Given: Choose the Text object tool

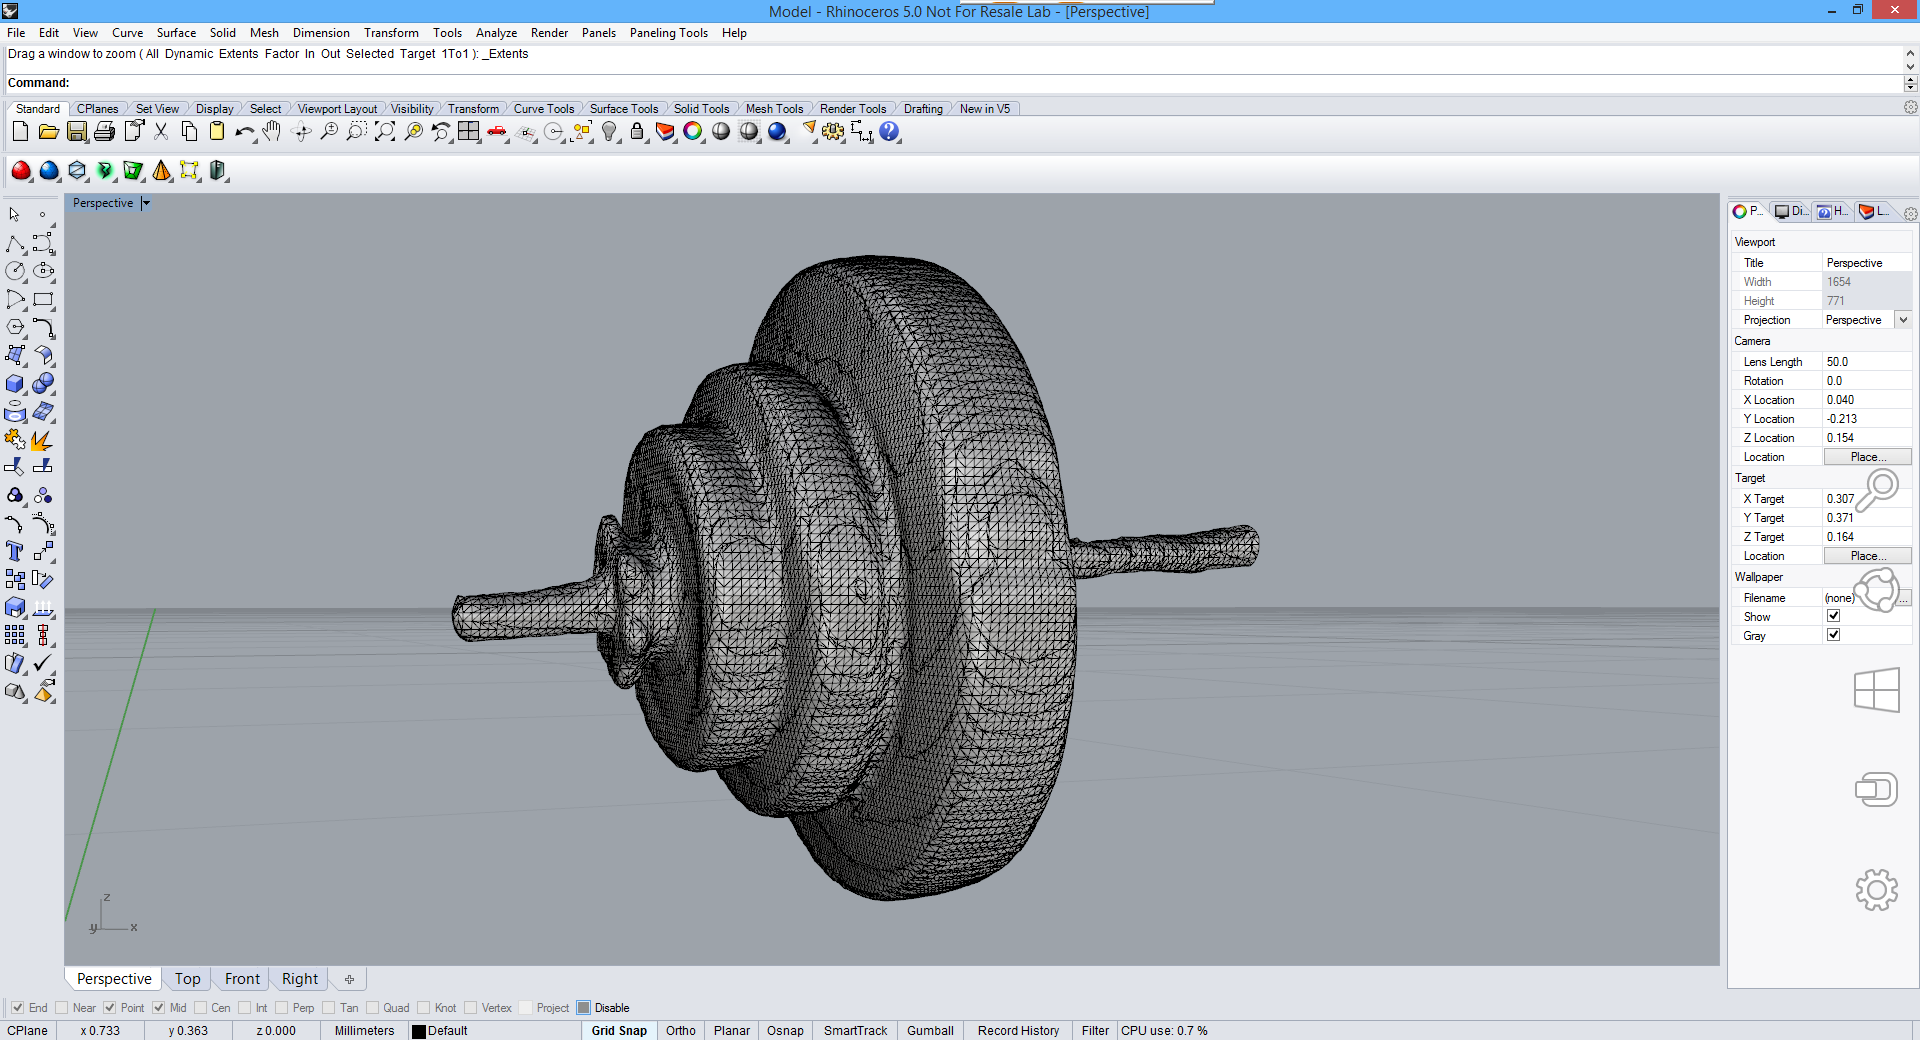Looking at the screenshot, I should coord(15,552).
